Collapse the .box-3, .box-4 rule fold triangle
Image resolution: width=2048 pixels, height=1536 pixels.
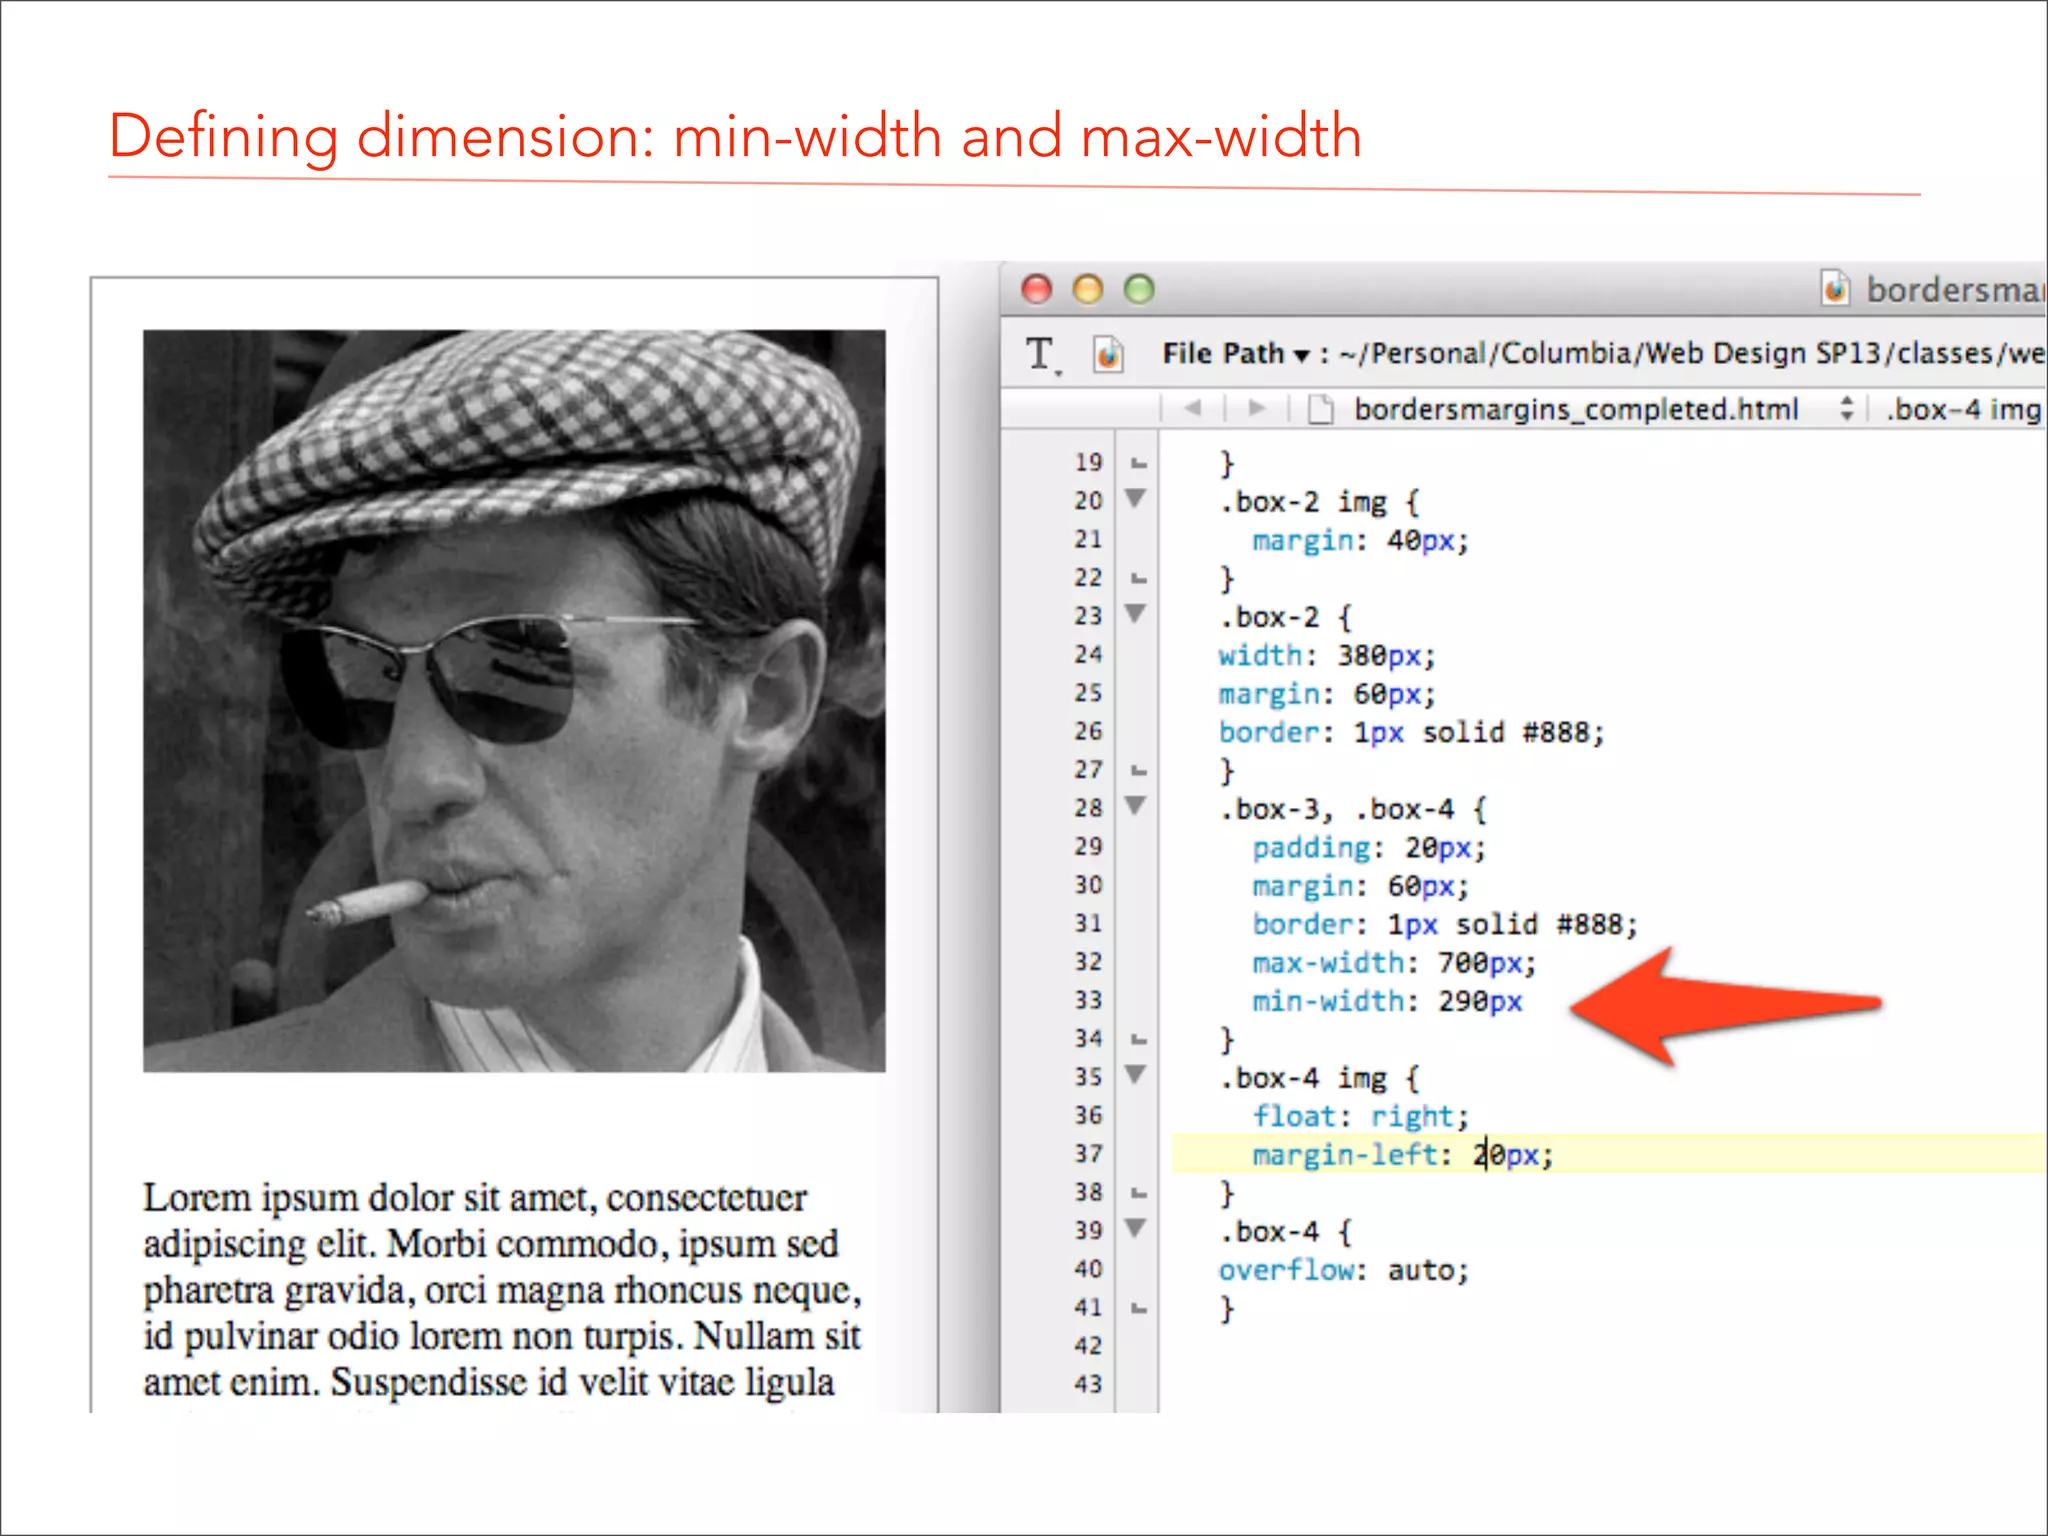[1136, 805]
